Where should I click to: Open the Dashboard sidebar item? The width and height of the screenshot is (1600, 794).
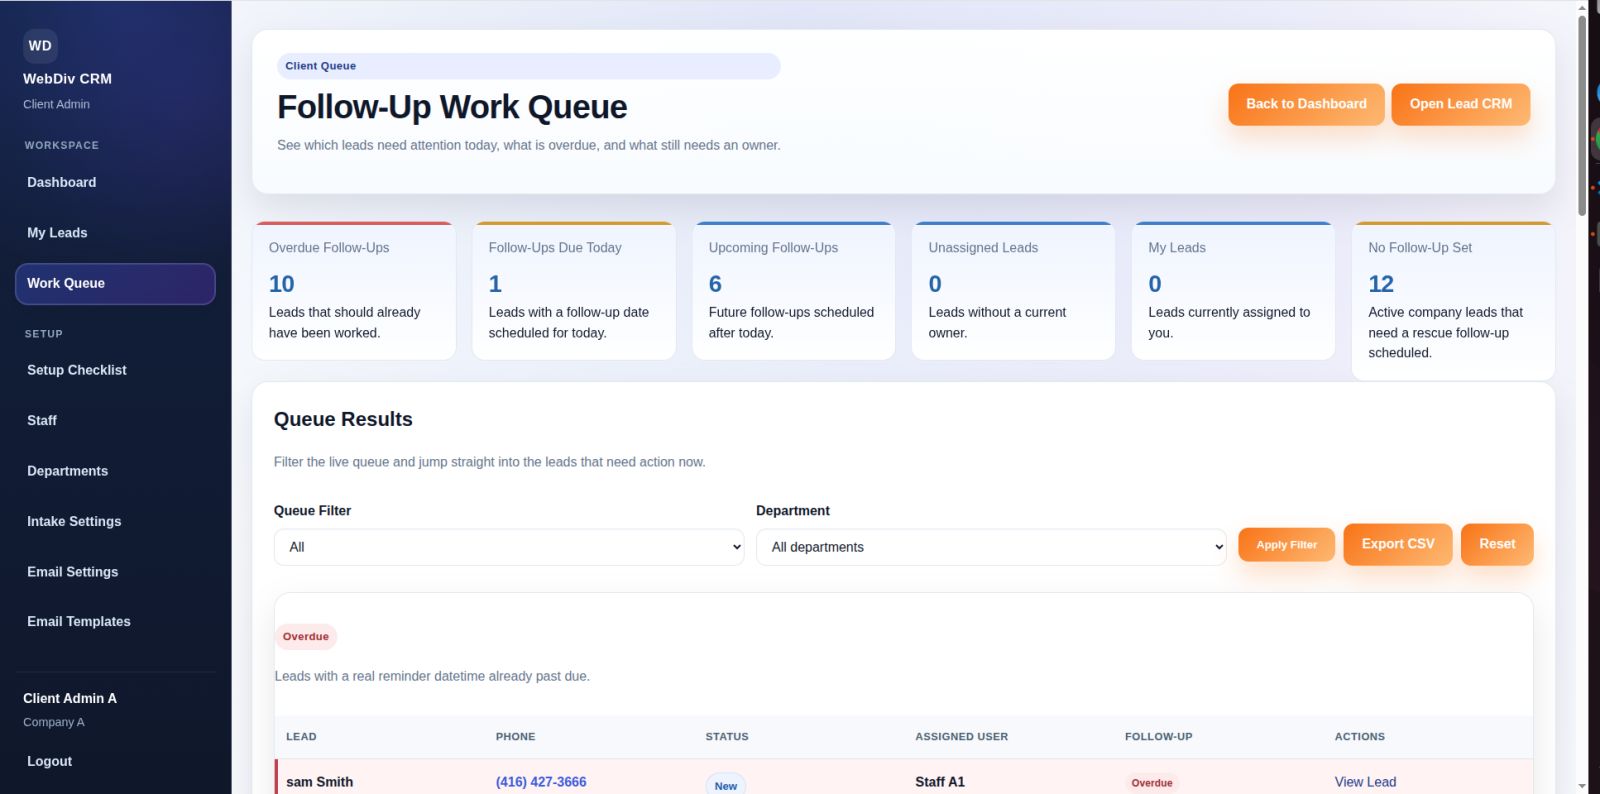coord(62,182)
